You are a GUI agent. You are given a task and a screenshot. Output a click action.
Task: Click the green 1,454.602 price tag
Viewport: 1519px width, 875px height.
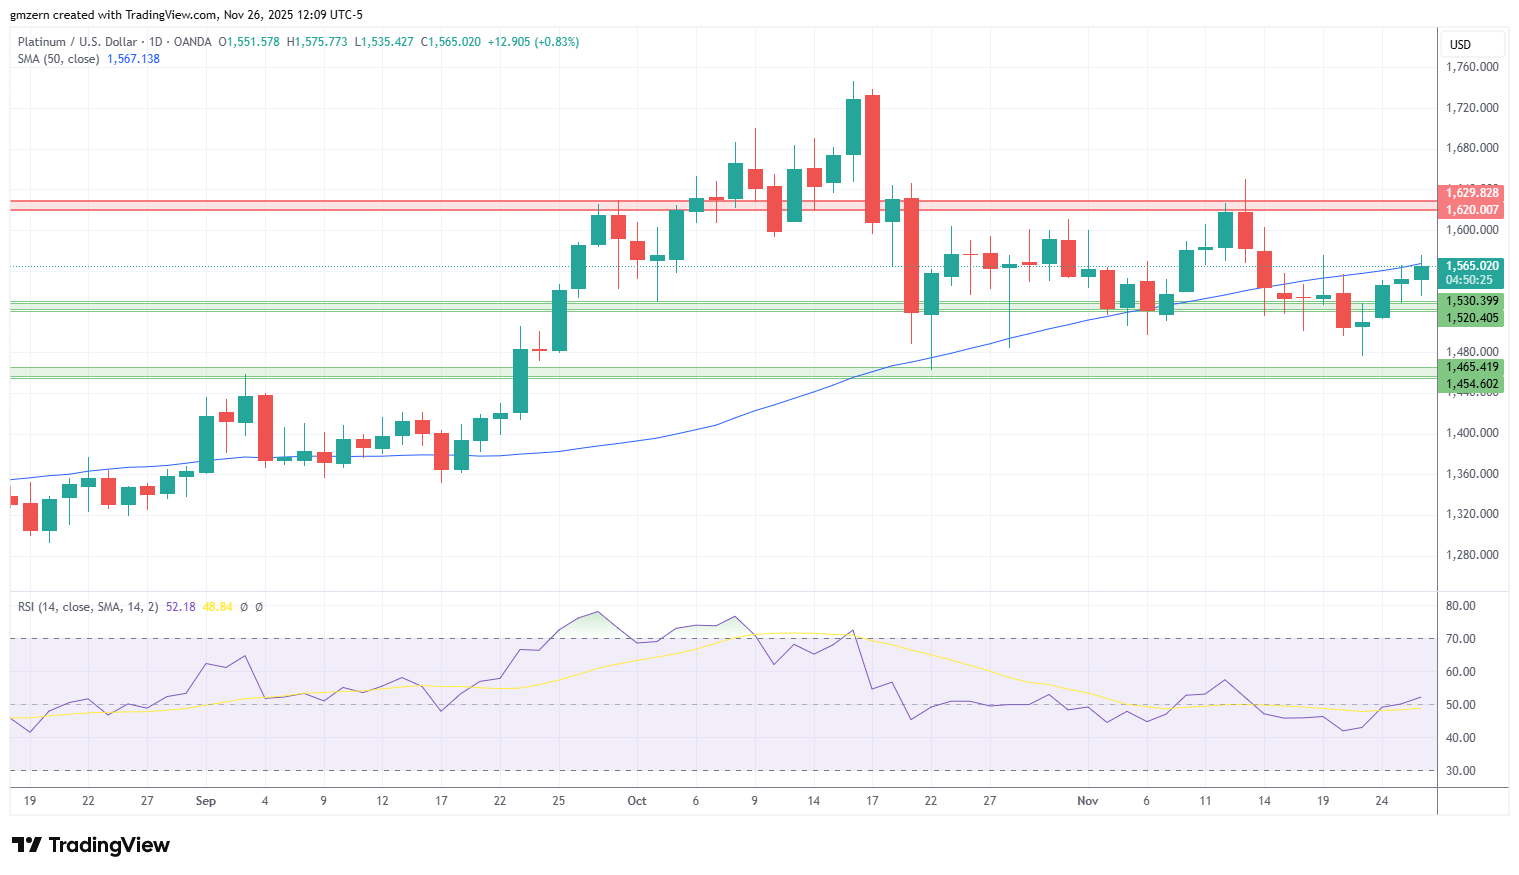[1472, 384]
